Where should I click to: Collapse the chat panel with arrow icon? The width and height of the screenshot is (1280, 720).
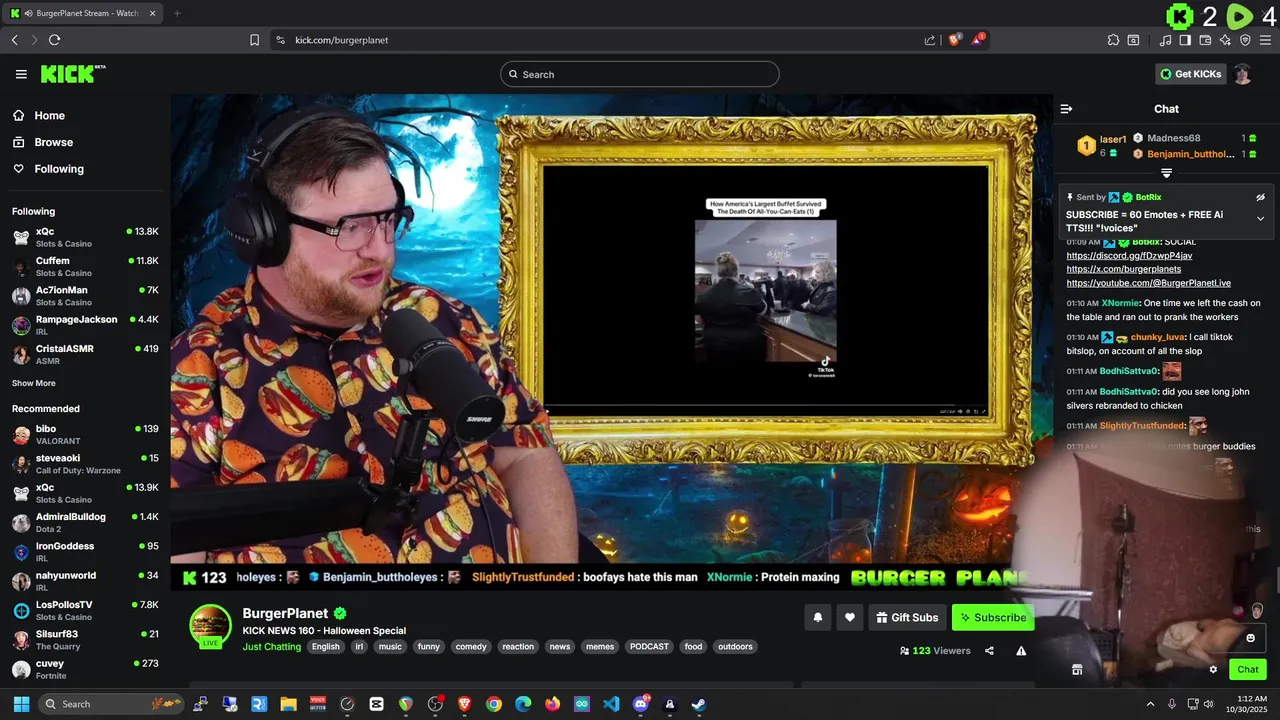pos(1066,109)
